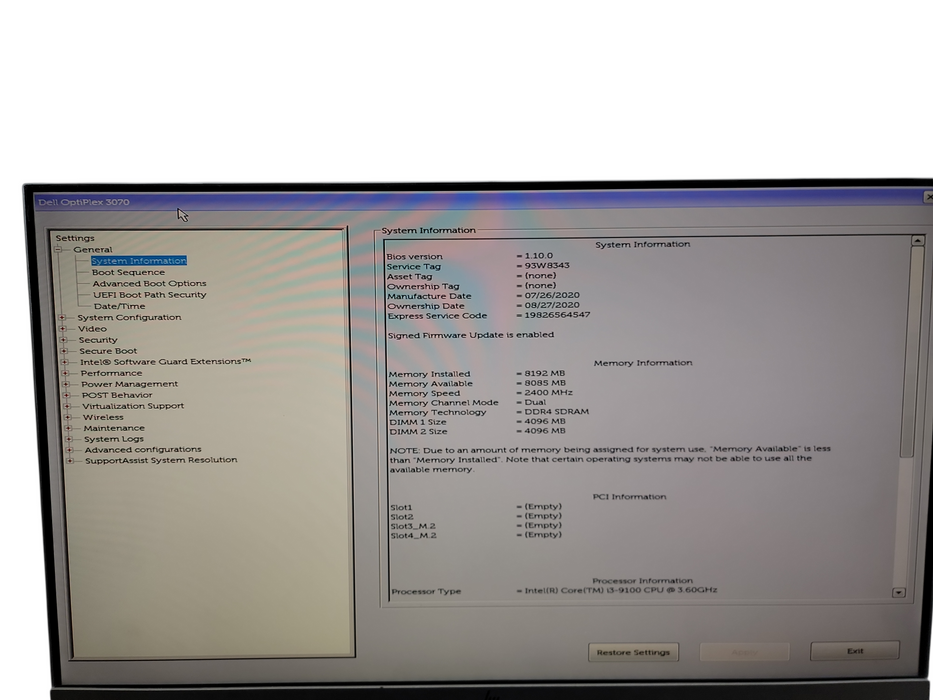Open Date/Time settings
Image resolution: width=933 pixels, height=700 pixels.
point(119,306)
